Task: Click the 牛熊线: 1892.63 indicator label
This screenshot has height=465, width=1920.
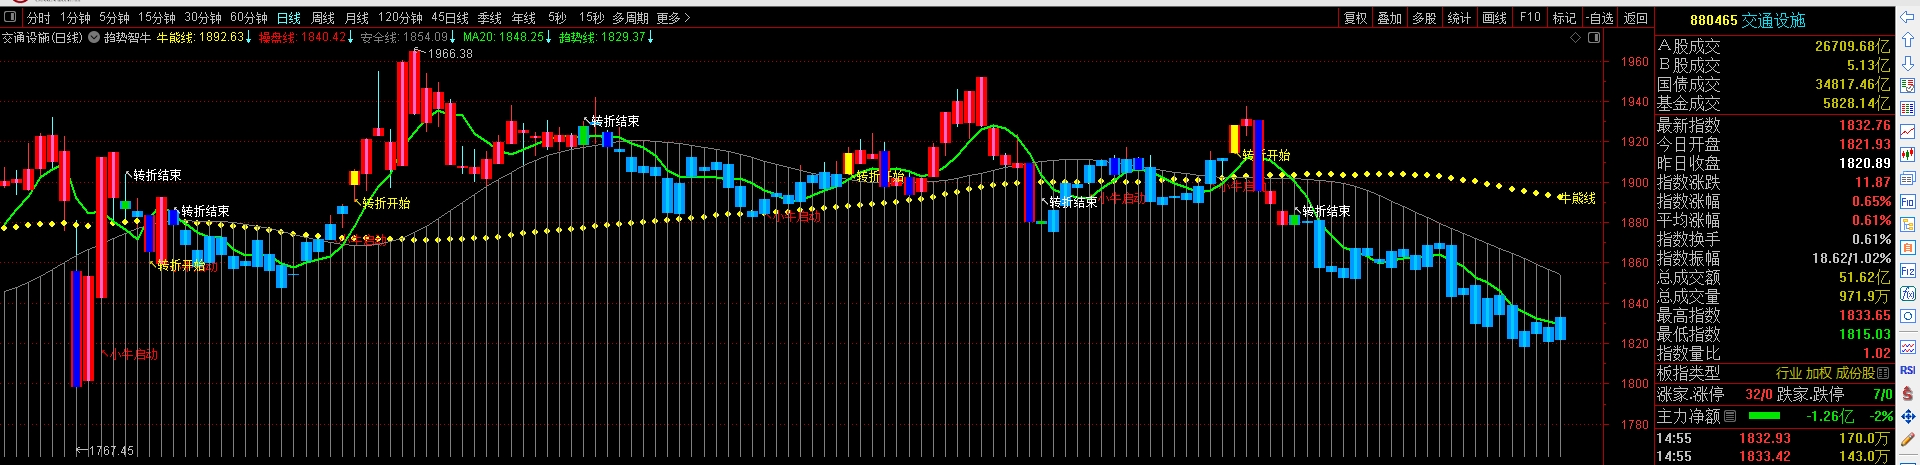Action: tap(204, 37)
